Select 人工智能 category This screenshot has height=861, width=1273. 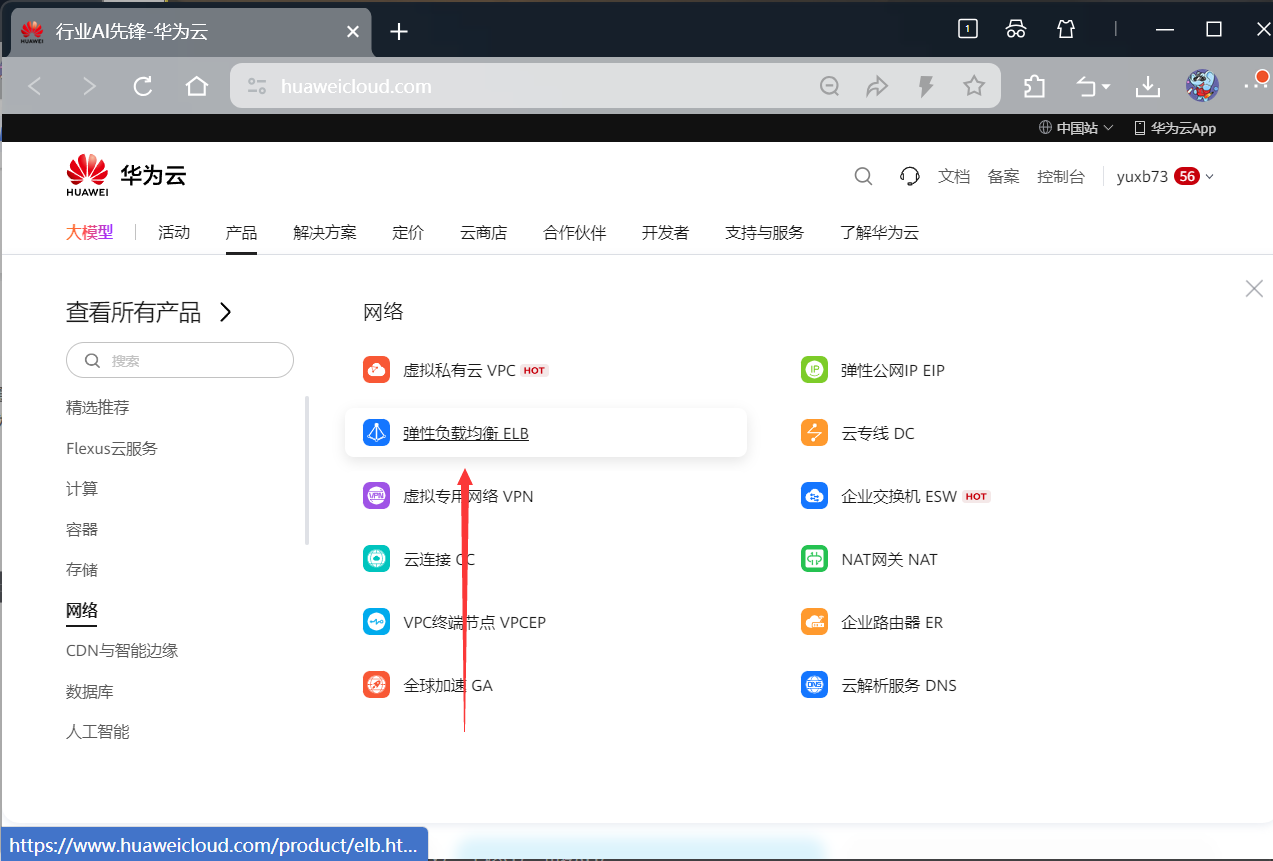(x=98, y=731)
